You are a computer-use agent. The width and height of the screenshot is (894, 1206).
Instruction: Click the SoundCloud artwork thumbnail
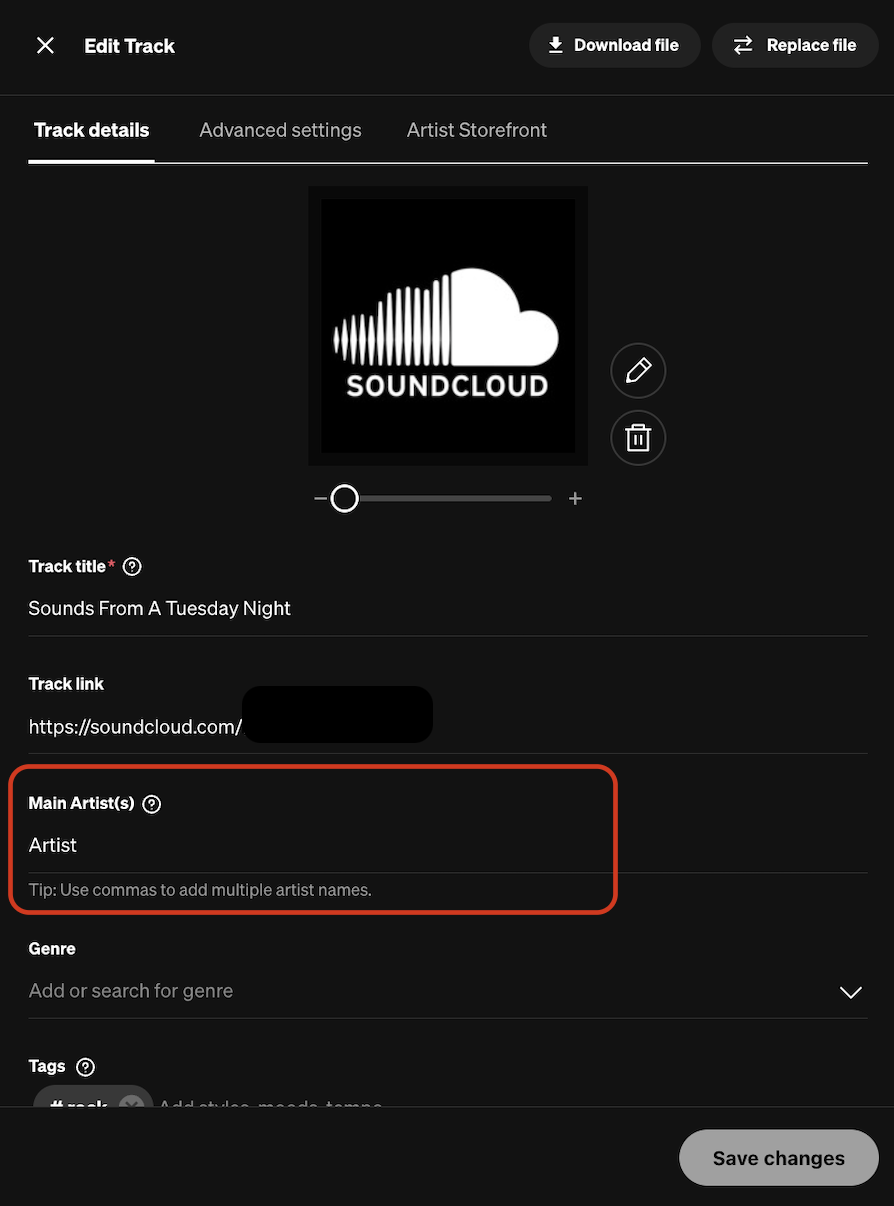(x=448, y=326)
